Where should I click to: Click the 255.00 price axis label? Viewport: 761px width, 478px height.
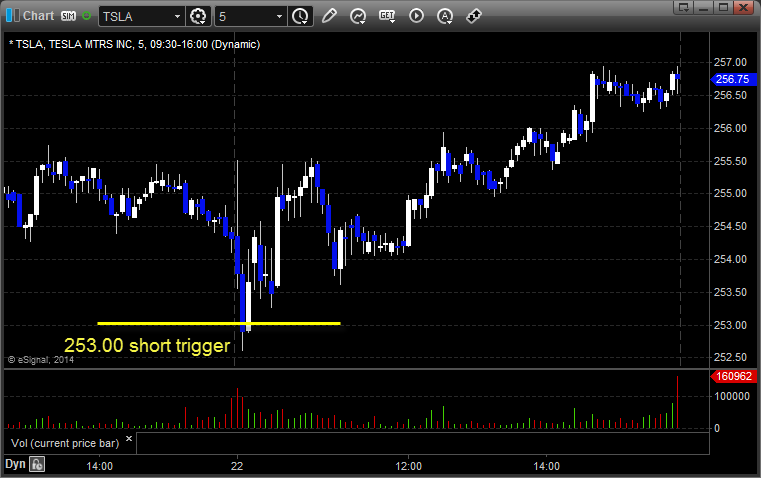[x=730, y=193]
